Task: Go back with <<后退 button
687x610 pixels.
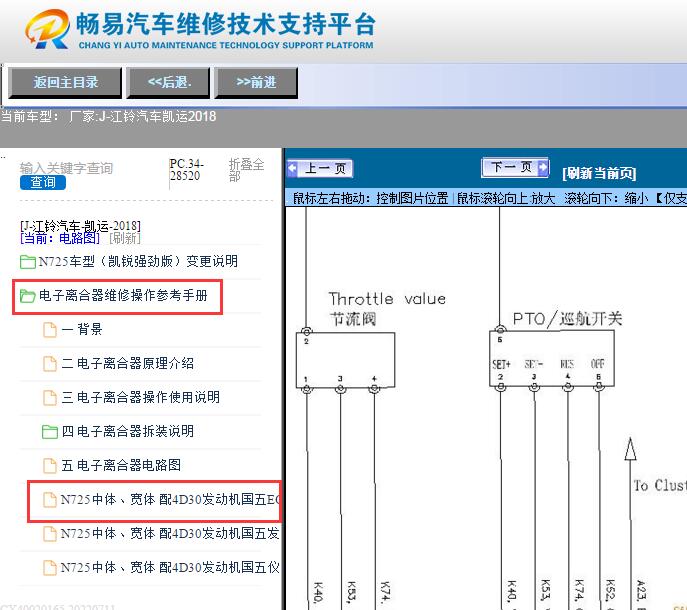Action: click(169, 82)
